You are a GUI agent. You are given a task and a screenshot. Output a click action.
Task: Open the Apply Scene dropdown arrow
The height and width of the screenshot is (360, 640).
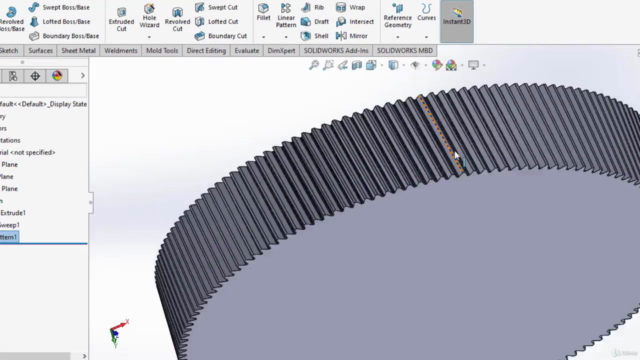tap(462, 65)
